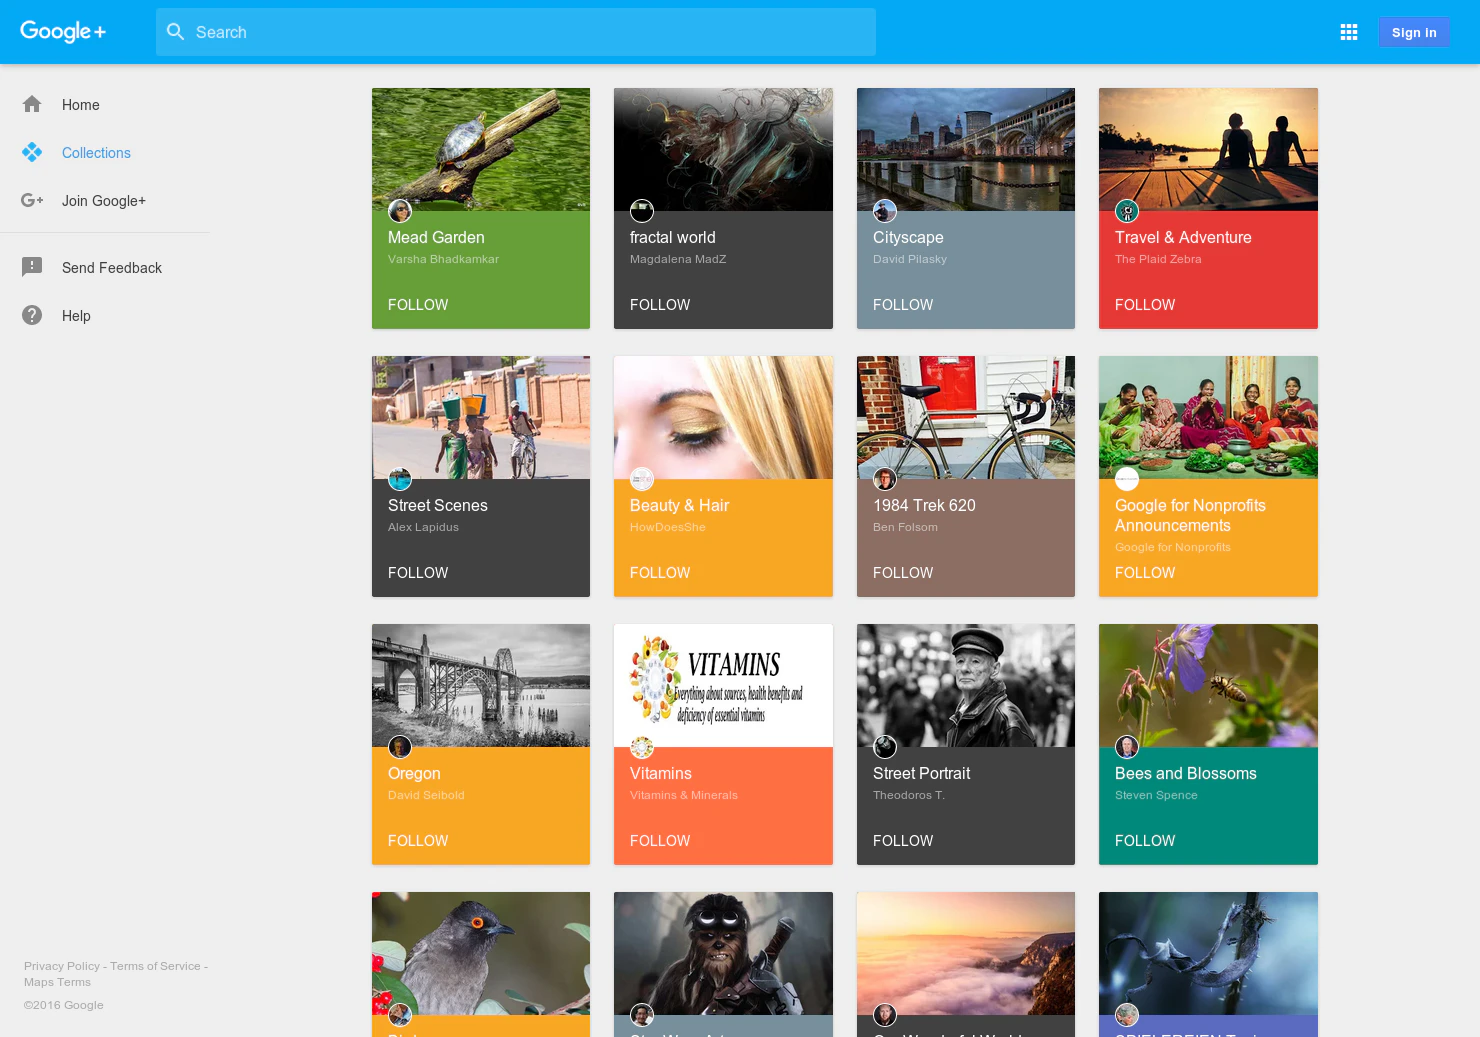Image resolution: width=1480 pixels, height=1037 pixels.
Task: Go to Home in sidebar
Action: click(105, 104)
